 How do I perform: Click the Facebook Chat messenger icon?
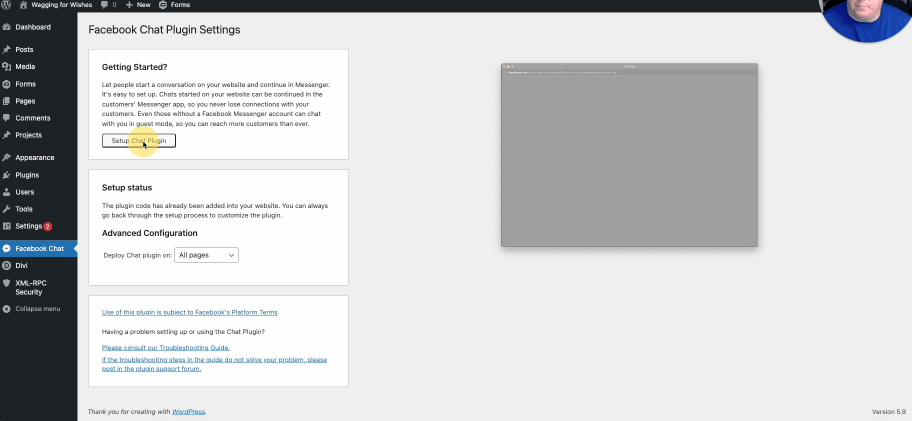pos(6,248)
